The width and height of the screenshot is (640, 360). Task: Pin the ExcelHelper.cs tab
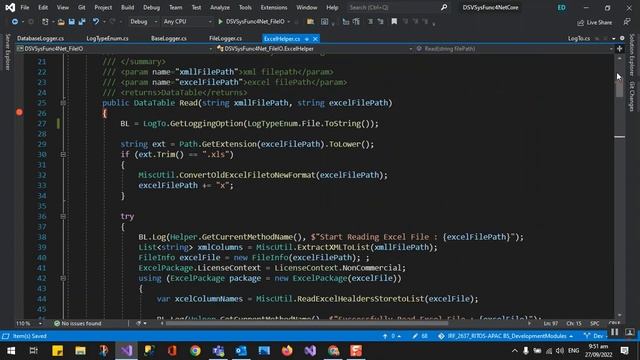pyautogui.click(x=307, y=39)
